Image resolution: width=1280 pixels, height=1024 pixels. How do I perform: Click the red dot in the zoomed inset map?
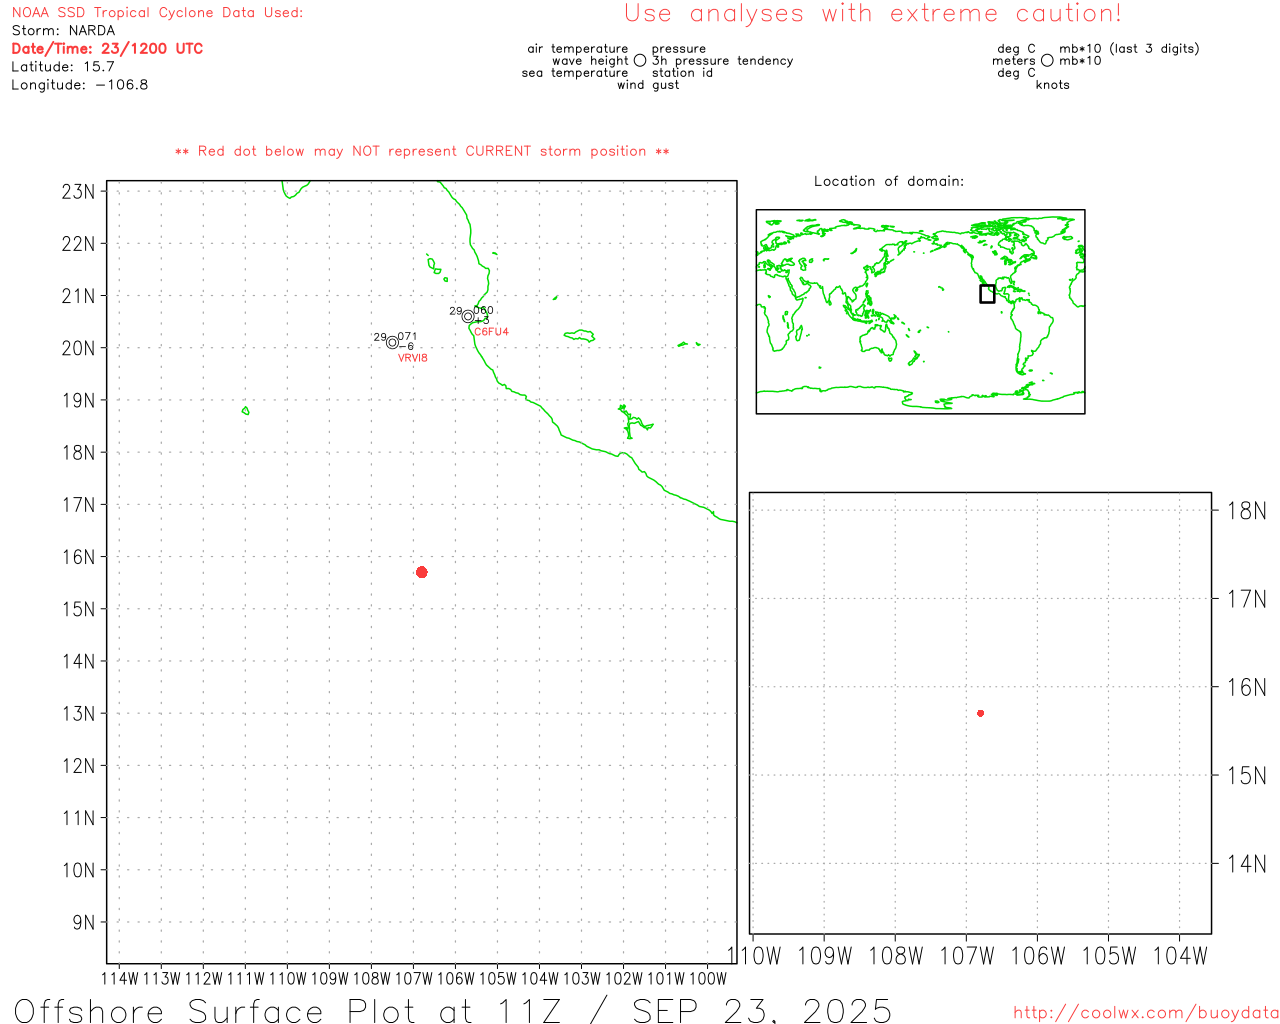(x=980, y=713)
